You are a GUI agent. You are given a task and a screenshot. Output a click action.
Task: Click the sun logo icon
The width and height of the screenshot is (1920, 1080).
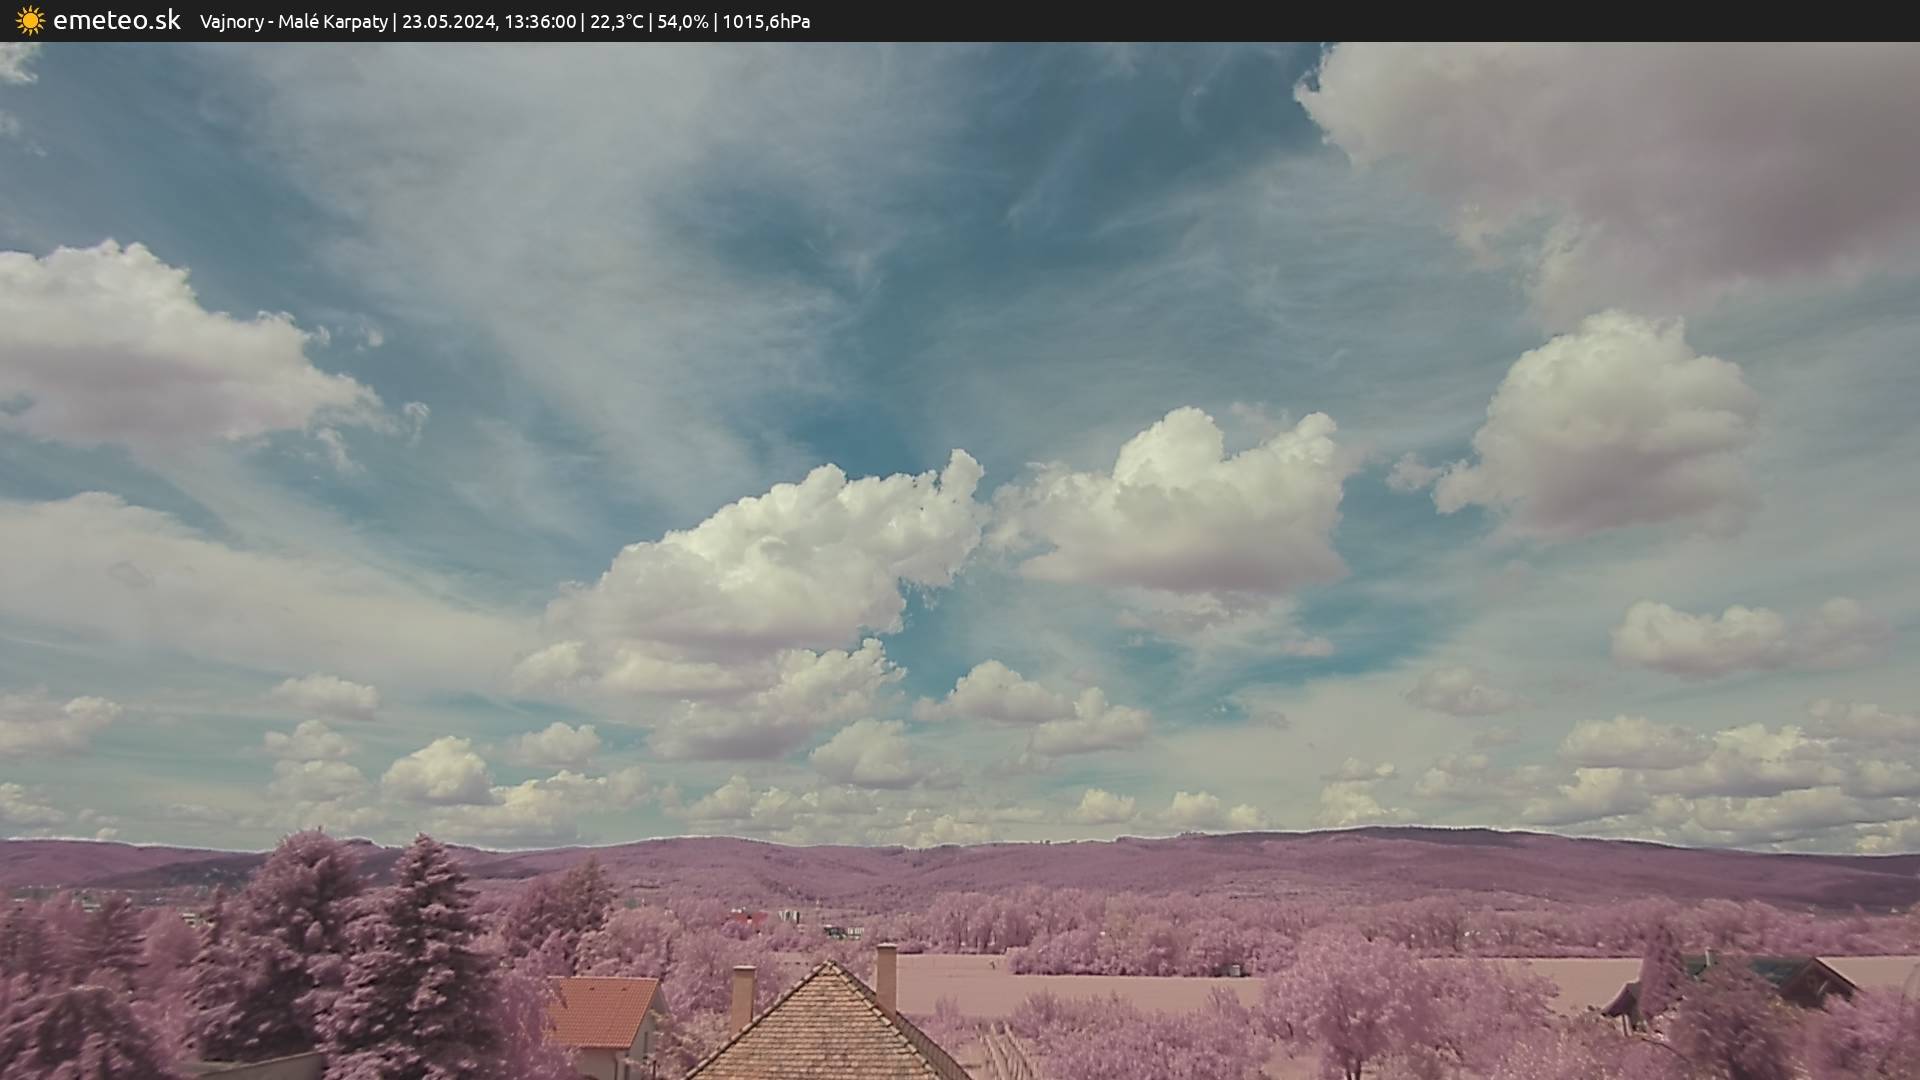[30, 21]
